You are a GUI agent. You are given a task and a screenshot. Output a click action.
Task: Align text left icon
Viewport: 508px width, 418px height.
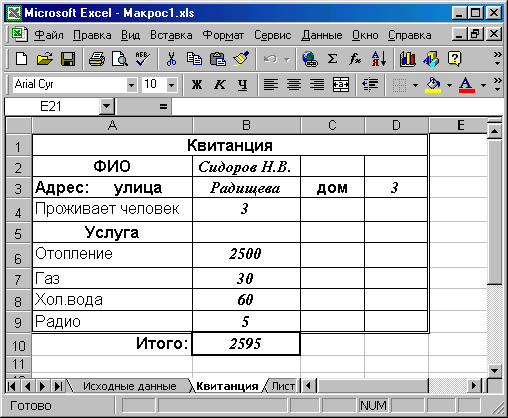(x=271, y=85)
